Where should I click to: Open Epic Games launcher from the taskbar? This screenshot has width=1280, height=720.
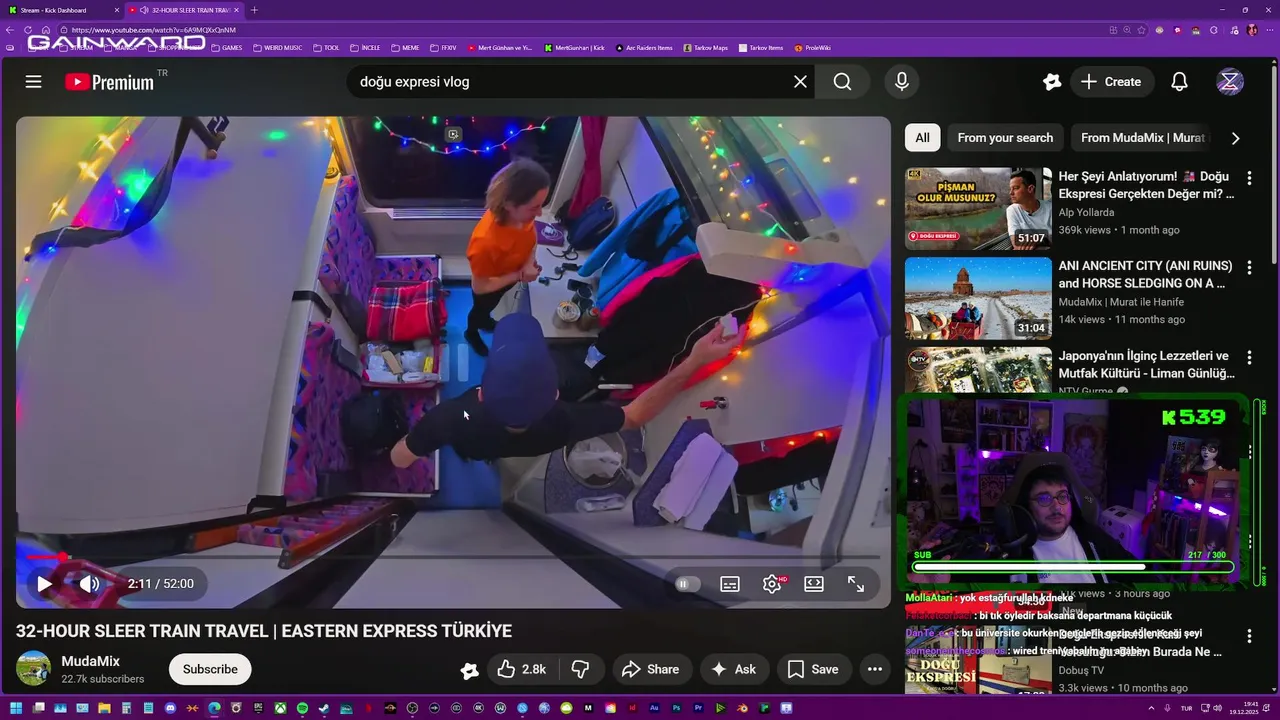pyautogui.click(x=258, y=708)
